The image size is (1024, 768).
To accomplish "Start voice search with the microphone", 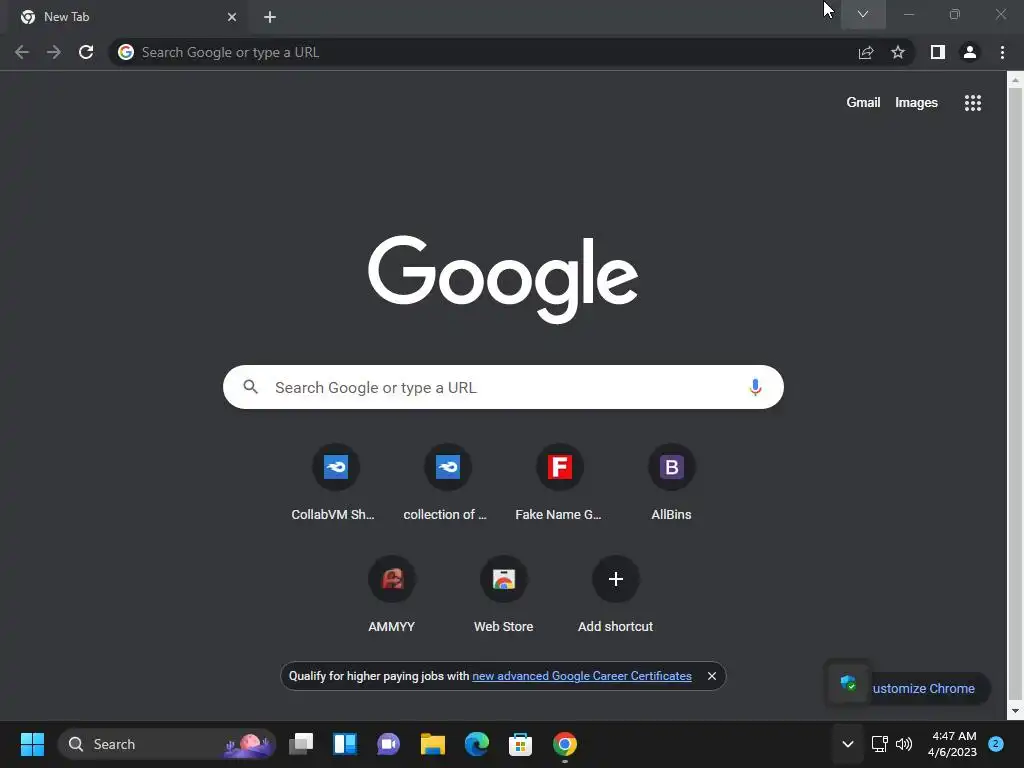I will (755, 387).
